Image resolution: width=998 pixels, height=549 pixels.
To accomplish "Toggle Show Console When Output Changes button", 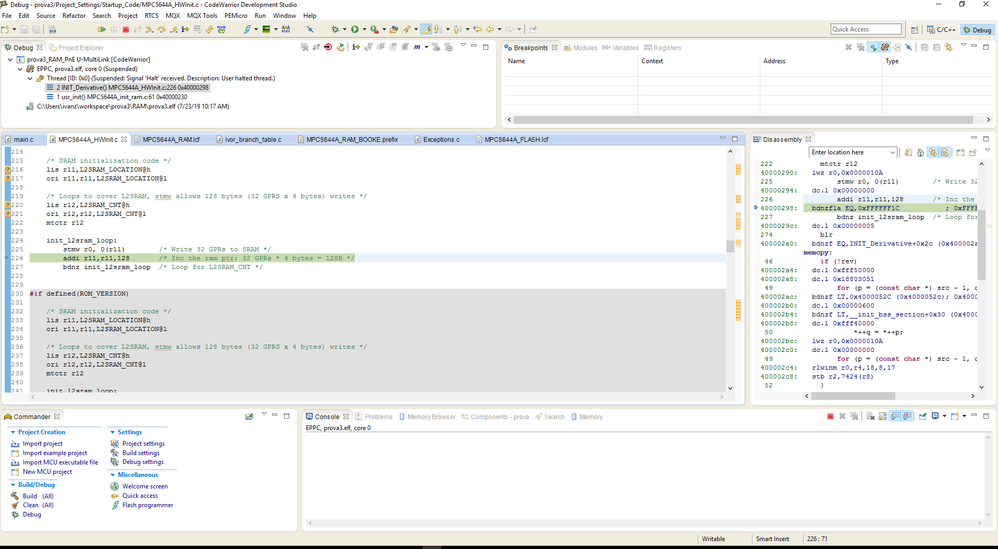I will 895,416.
